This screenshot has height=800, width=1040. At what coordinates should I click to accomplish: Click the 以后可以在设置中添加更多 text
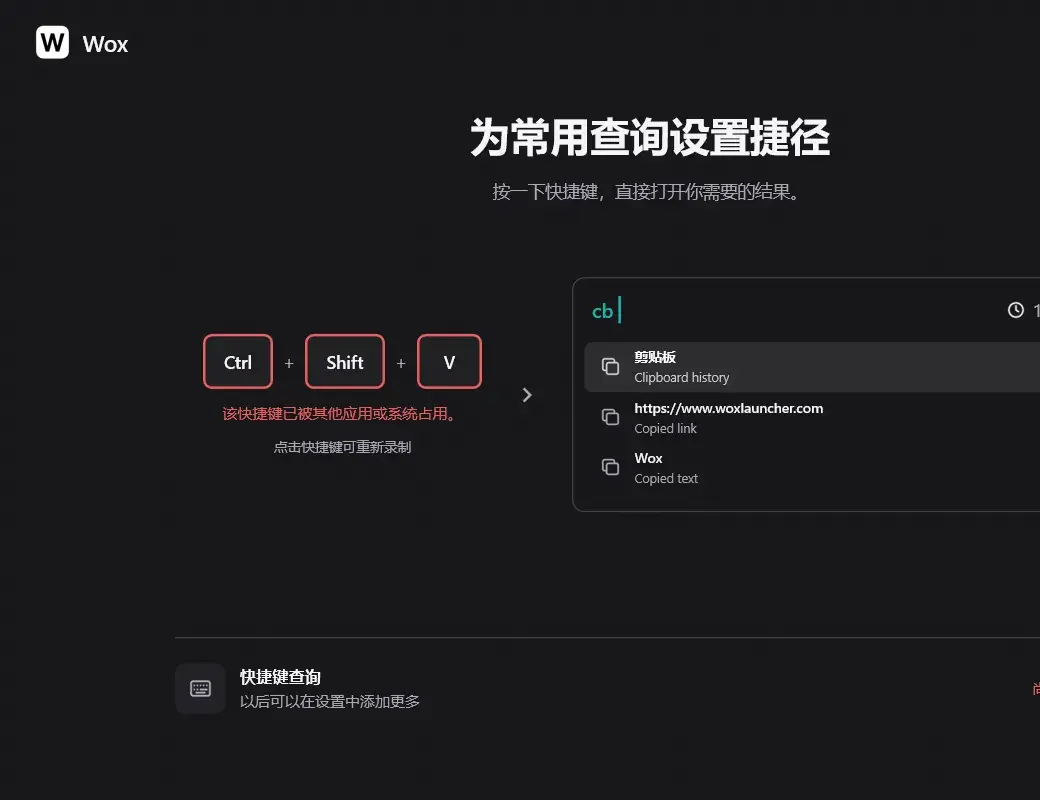(x=330, y=701)
